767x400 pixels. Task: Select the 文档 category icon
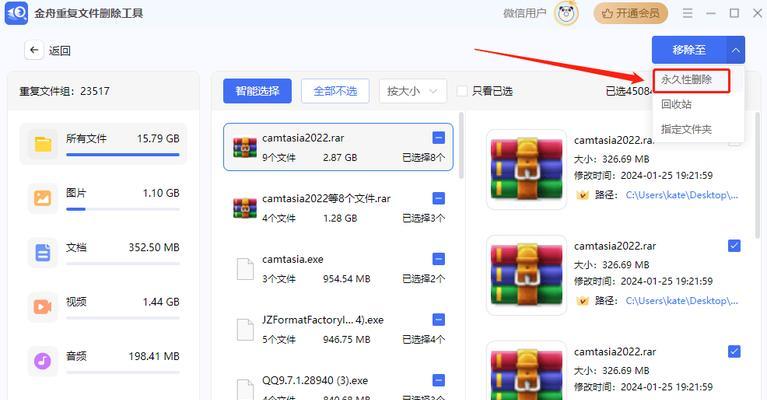pyautogui.click(x=43, y=252)
